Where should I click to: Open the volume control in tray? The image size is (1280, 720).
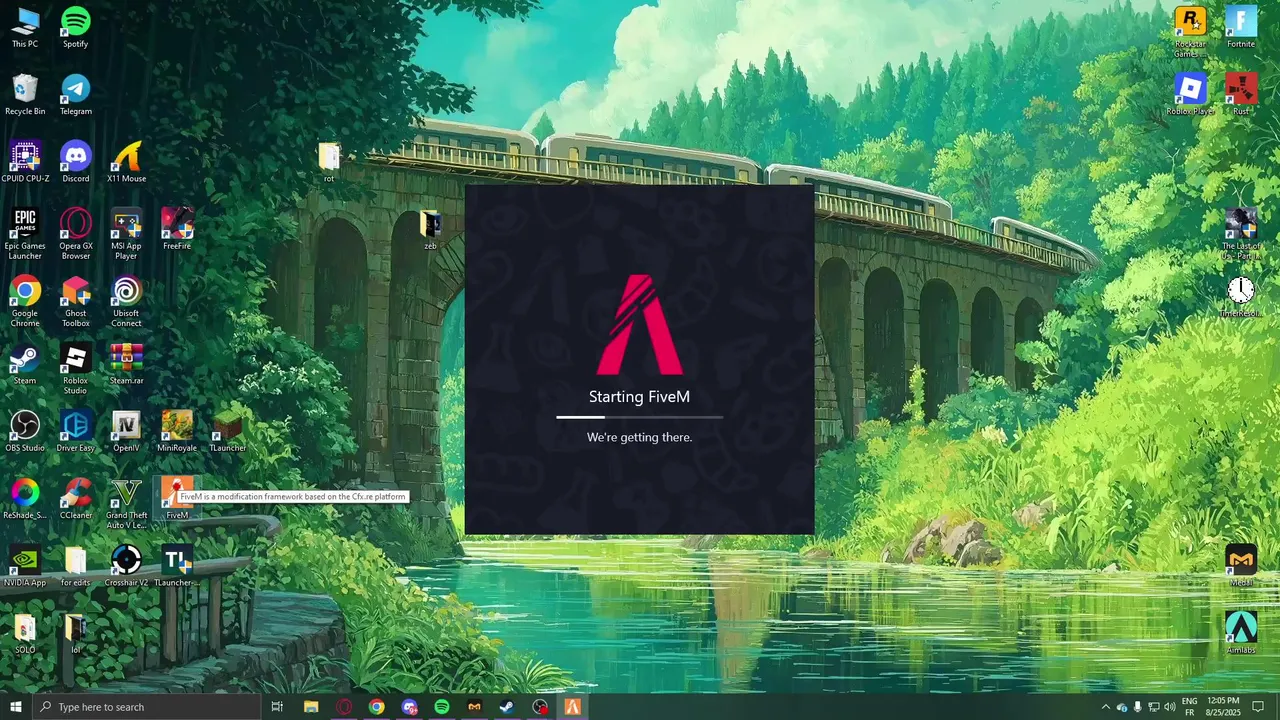pos(1169,707)
